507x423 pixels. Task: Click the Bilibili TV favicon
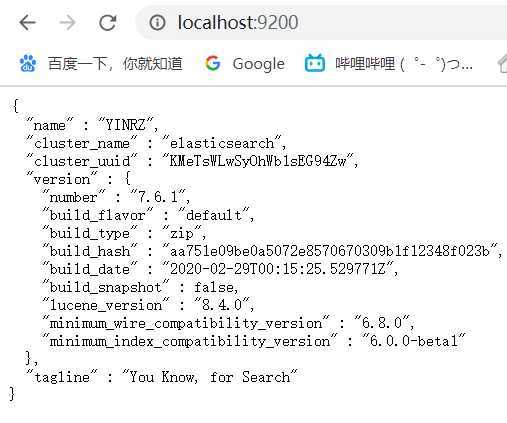click(x=315, y=63)
